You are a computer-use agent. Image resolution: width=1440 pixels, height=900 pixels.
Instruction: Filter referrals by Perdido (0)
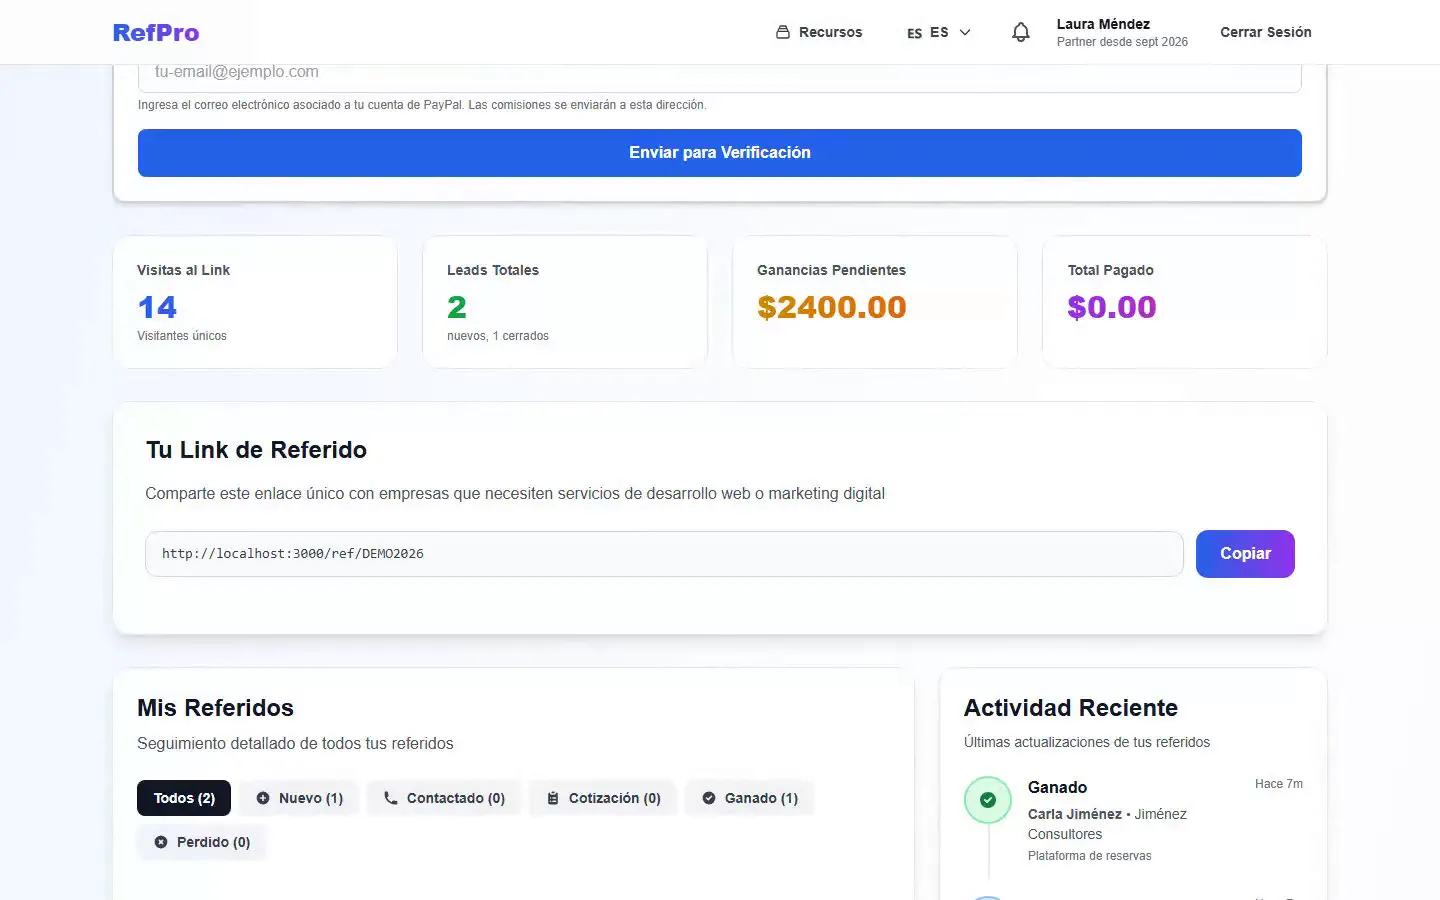[202, 842]
